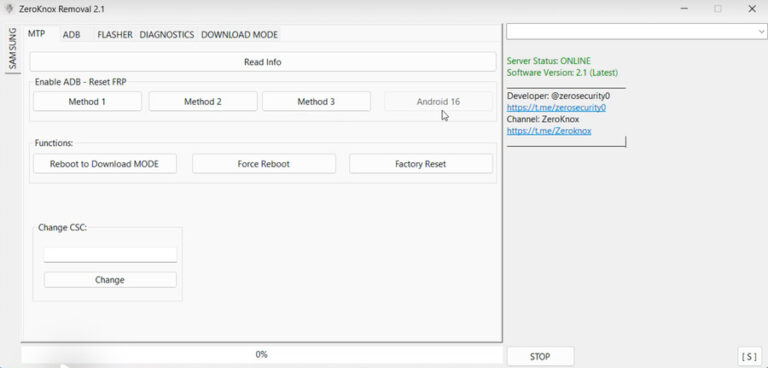Open the t.me/Zeroknox channel link

(x=549, y=131)
